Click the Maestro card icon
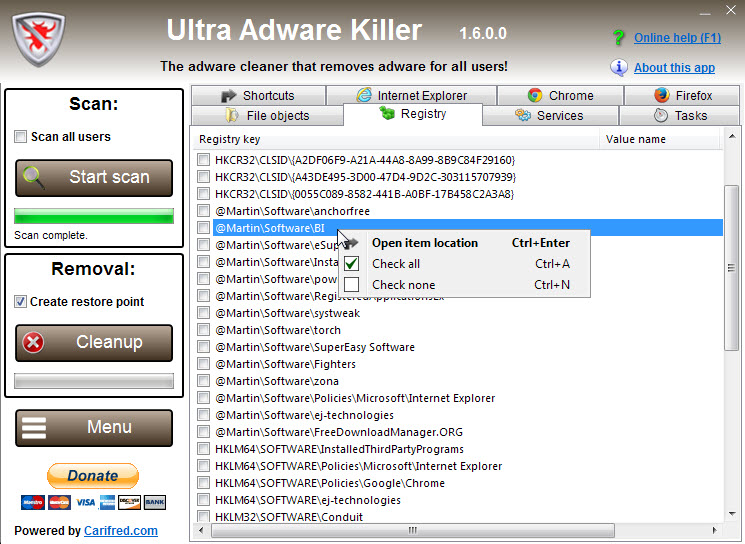Viewport: 745px width, 544px height. (33, 502)
